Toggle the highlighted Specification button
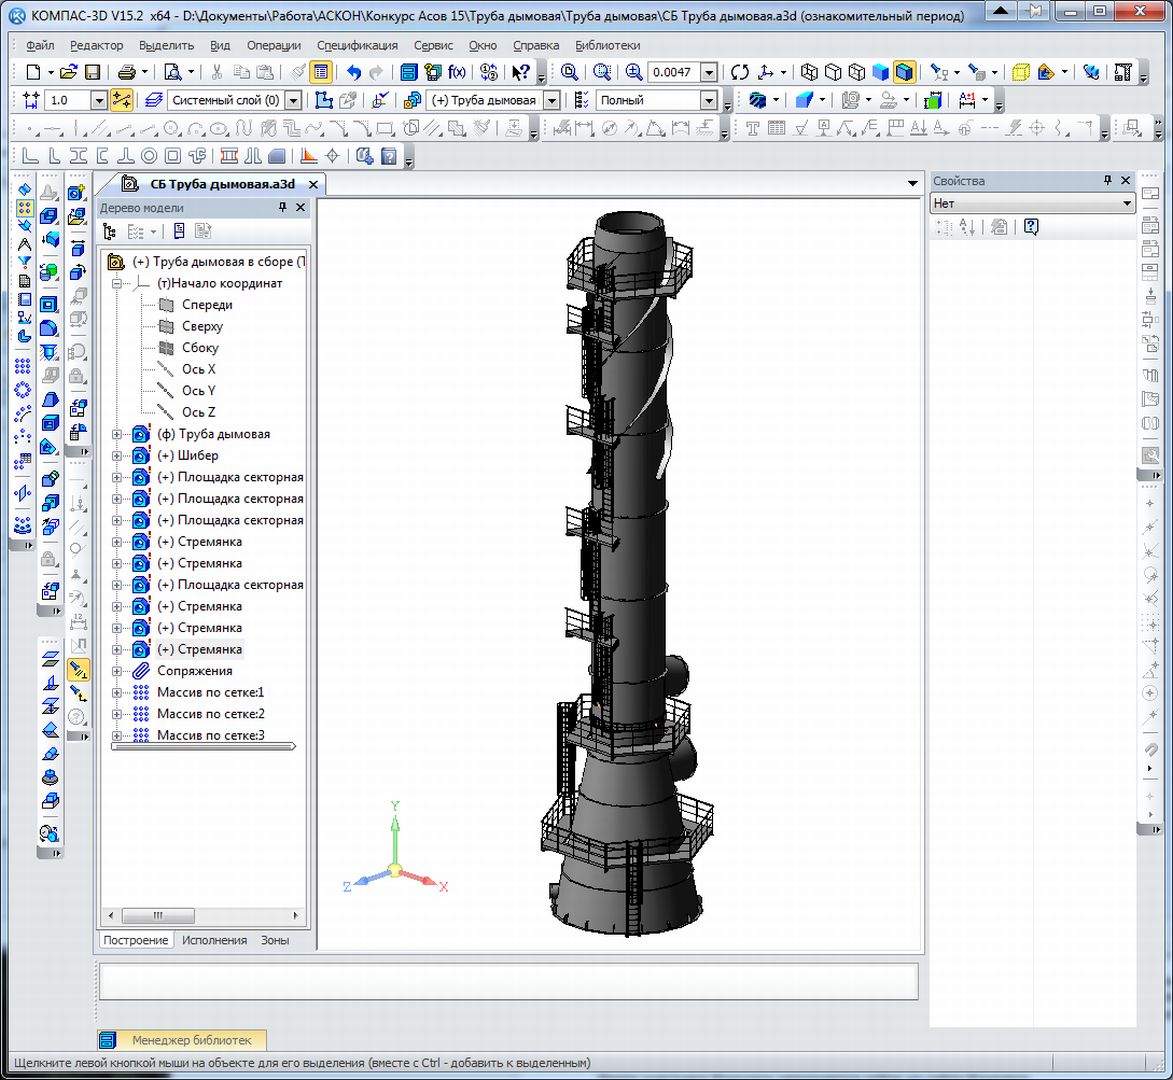 point(321,72)
